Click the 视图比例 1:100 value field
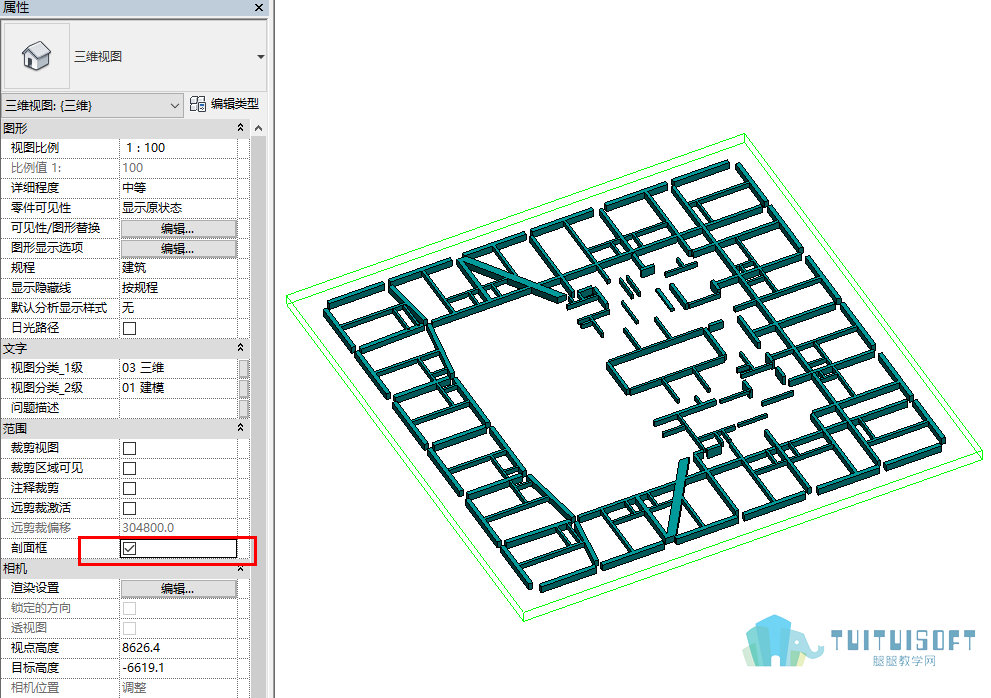Viewport: 991px width, 698px height. click(179, 148)
